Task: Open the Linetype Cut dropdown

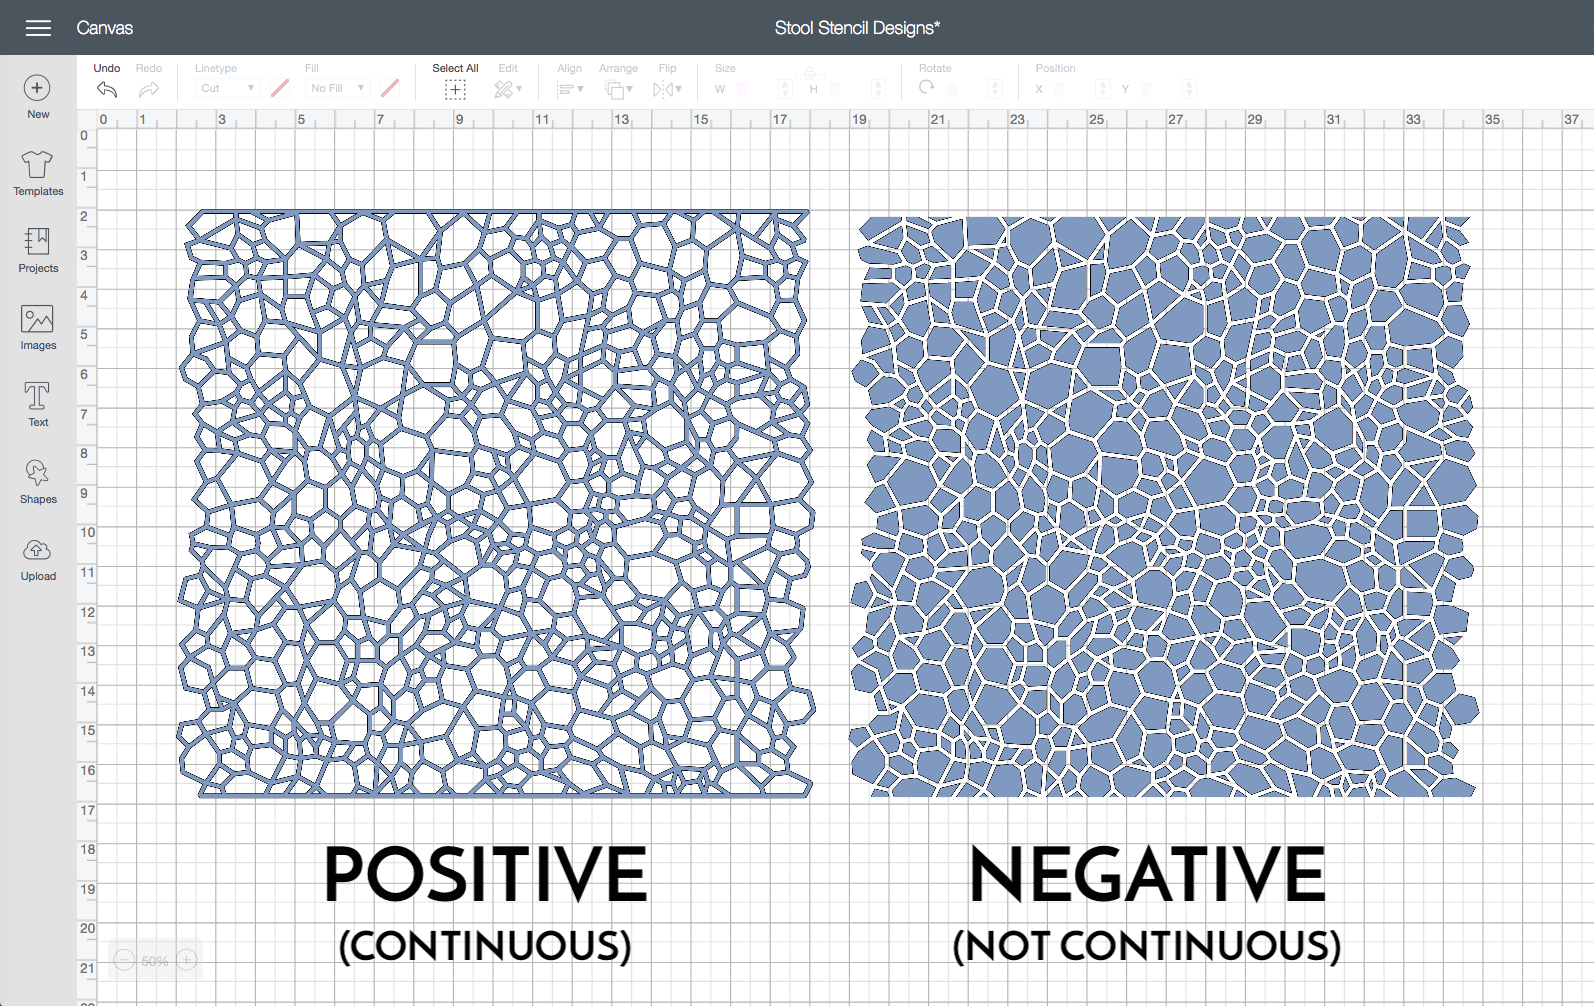Action: coord(227,88)
